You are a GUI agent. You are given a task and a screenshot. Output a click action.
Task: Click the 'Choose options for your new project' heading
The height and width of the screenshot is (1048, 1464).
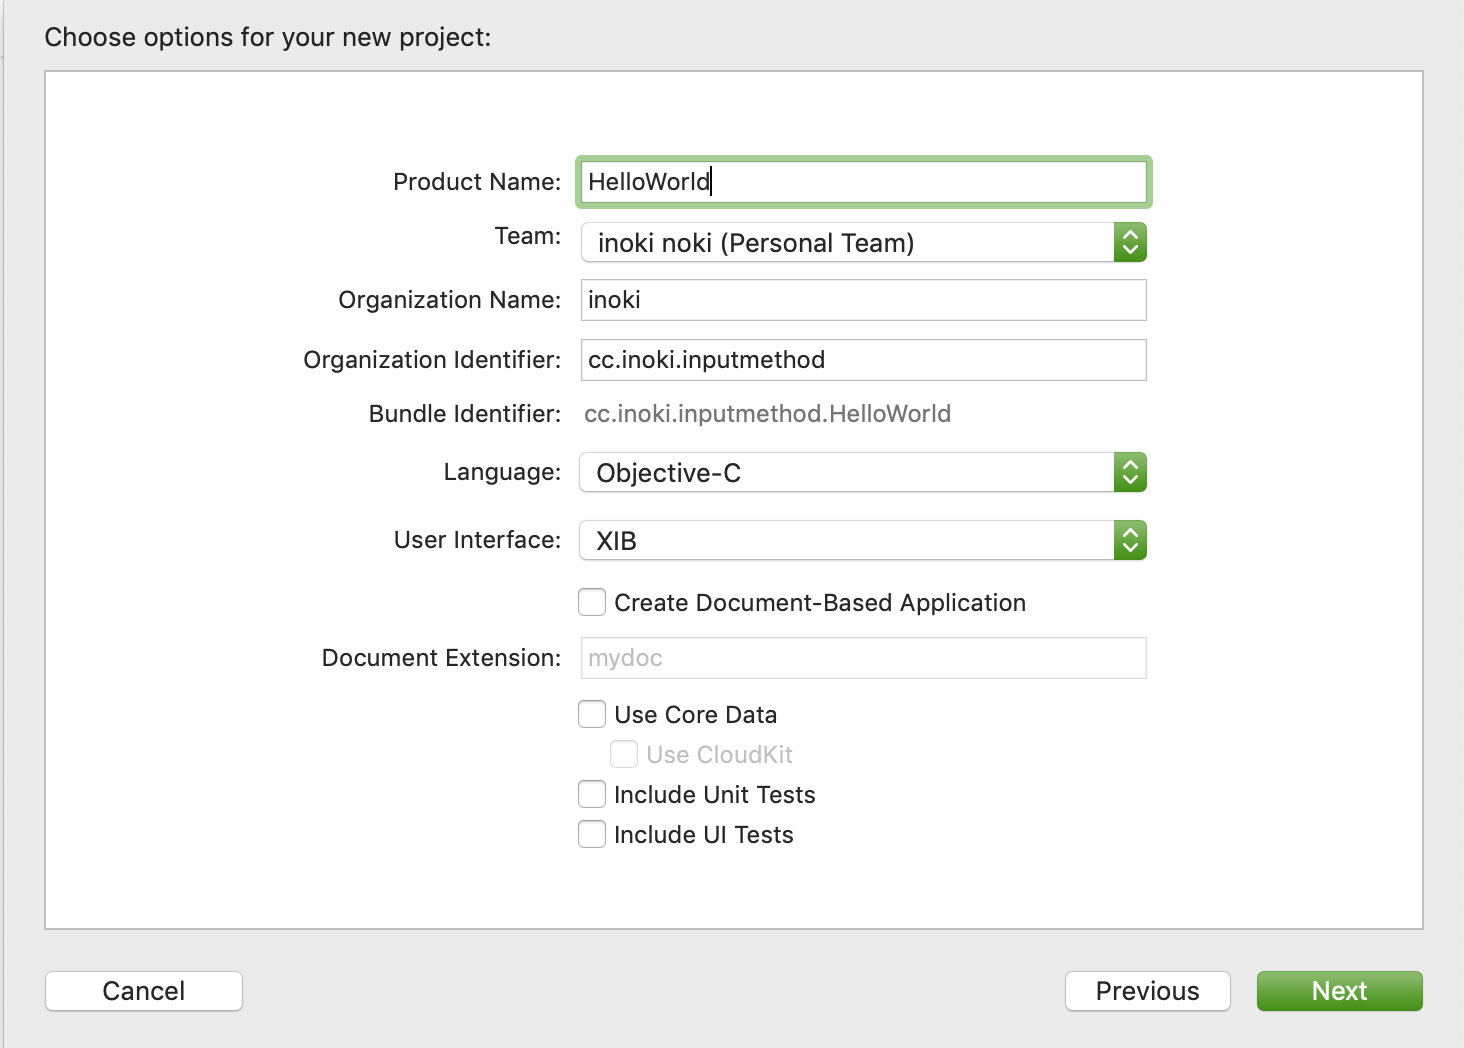pyautogui.click(x=268, y=38)
